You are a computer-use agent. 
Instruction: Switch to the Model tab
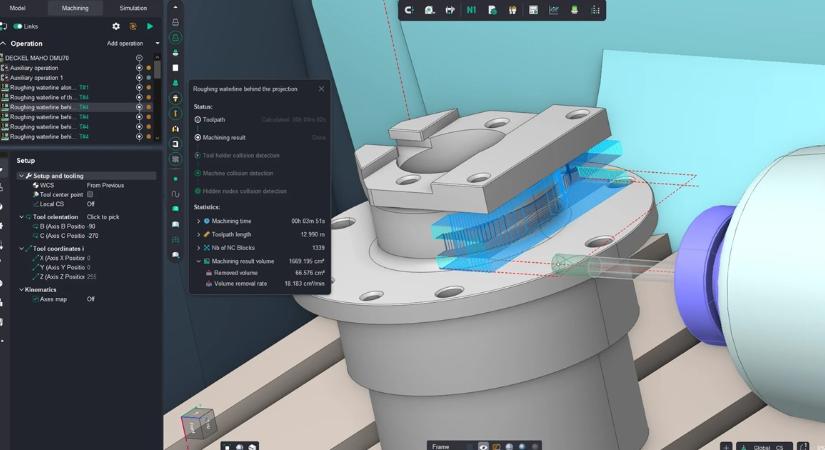click(x=17, y=8)
